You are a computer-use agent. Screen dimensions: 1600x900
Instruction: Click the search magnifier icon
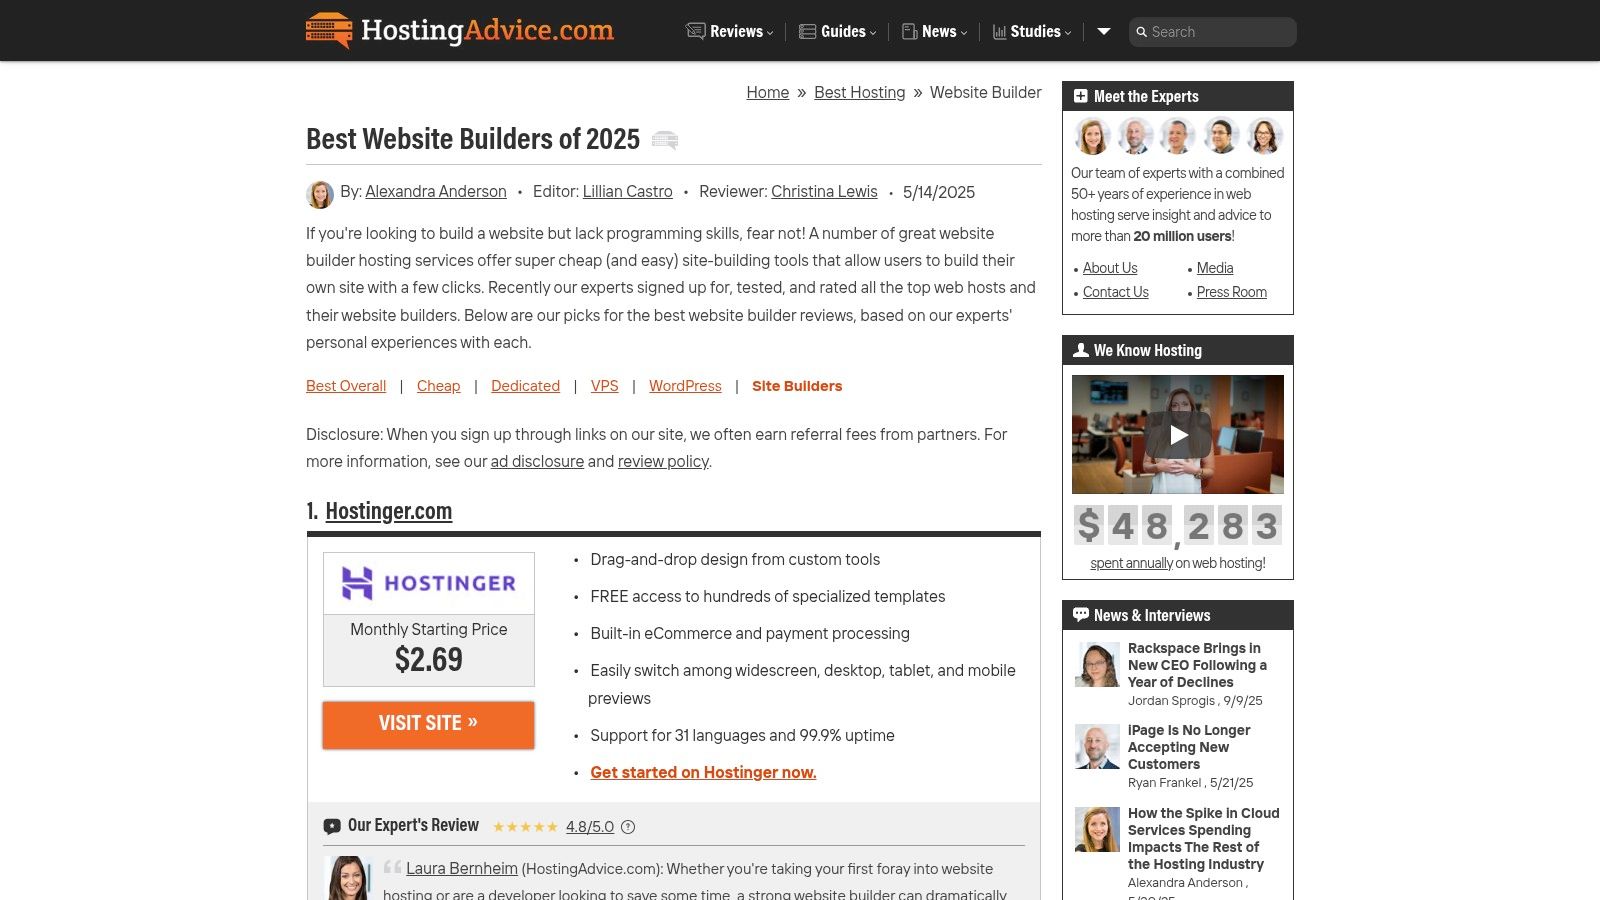coord(1141,32)
